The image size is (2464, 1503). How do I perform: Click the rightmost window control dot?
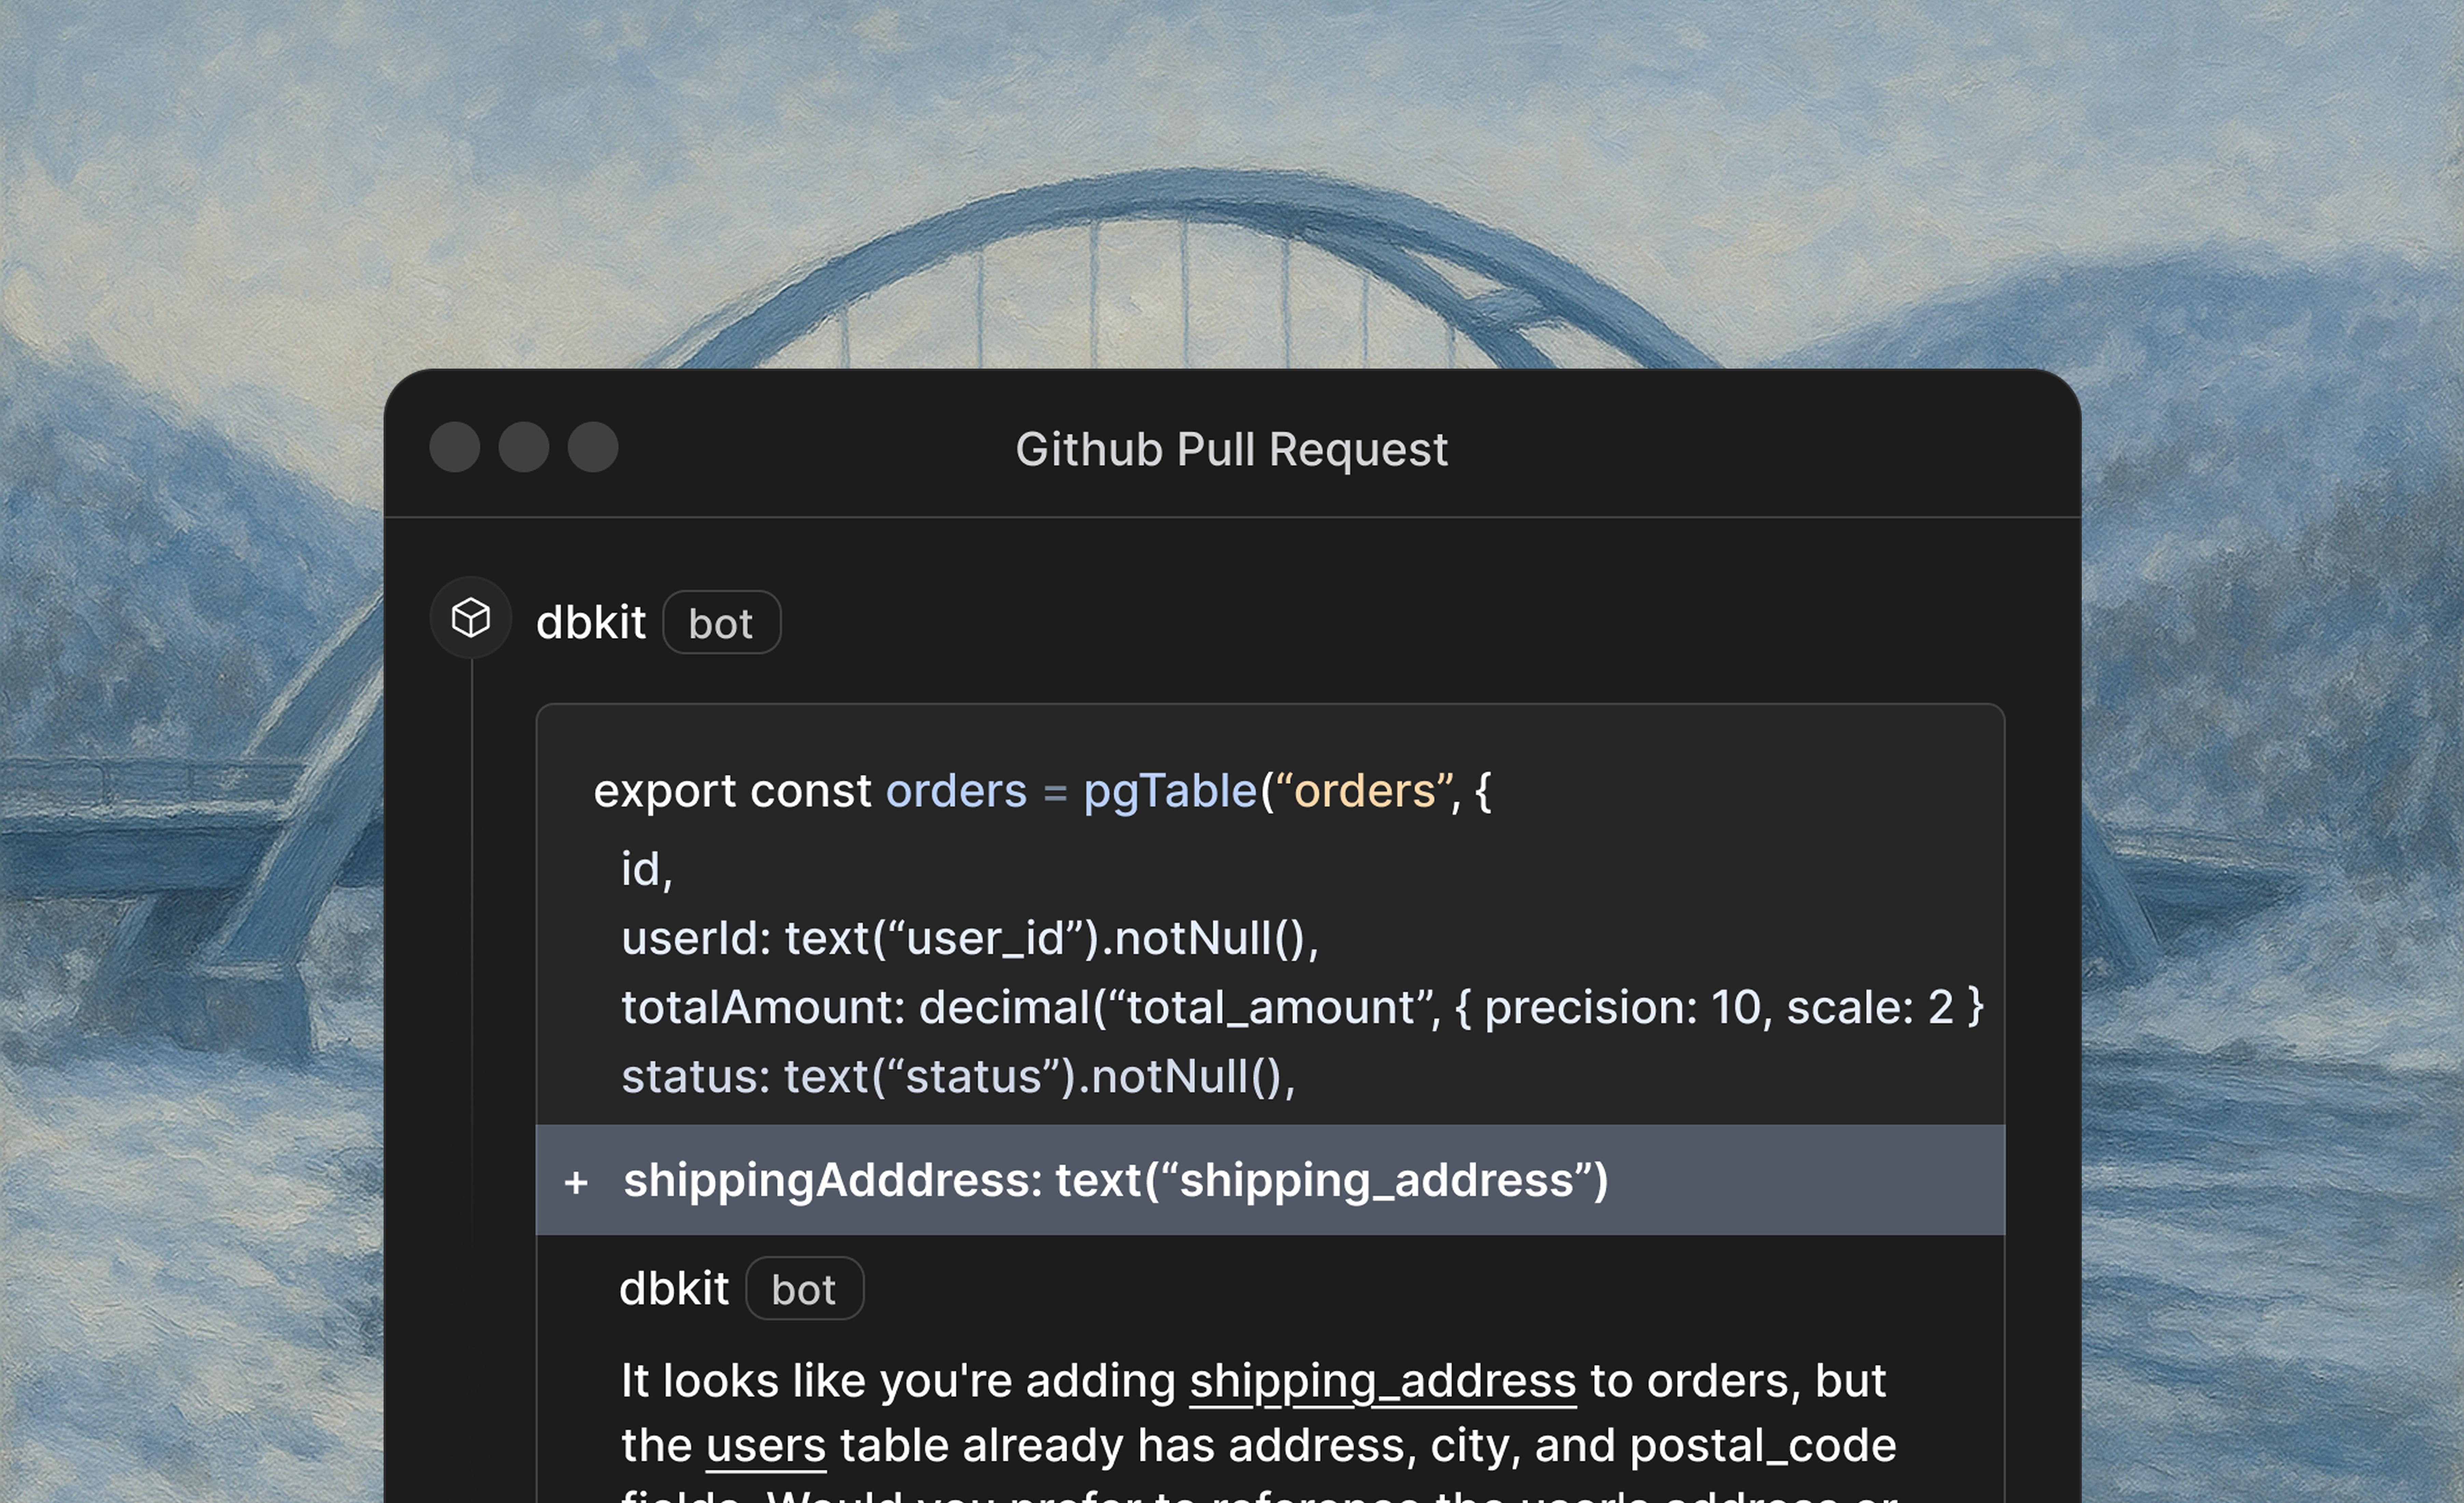point(593,447)
